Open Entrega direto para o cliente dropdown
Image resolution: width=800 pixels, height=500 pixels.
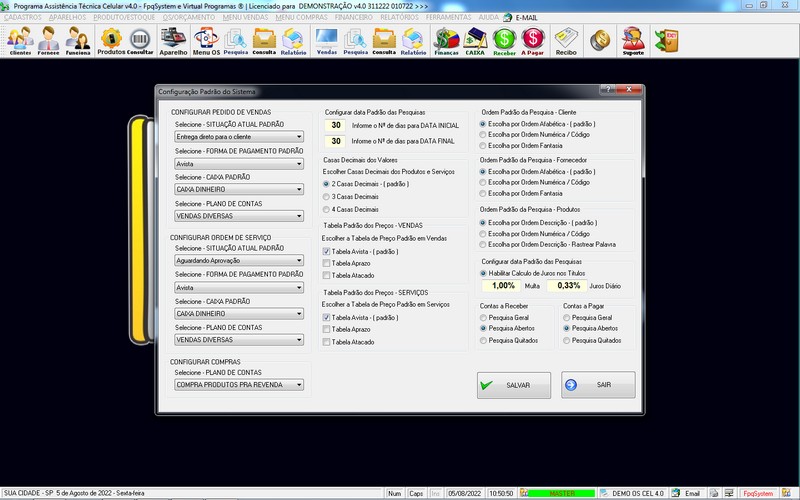coord(239,137)
